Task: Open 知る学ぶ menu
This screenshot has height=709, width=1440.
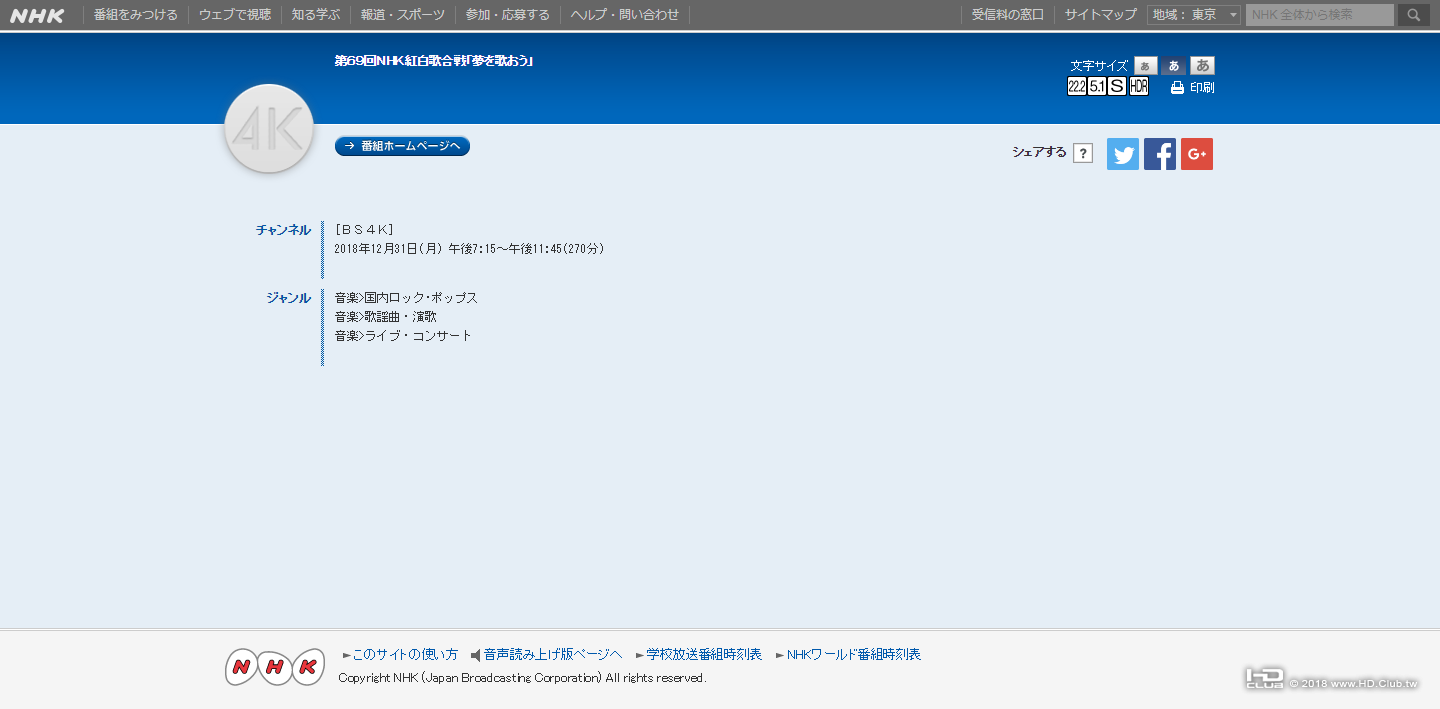Action: click(316, 15)
